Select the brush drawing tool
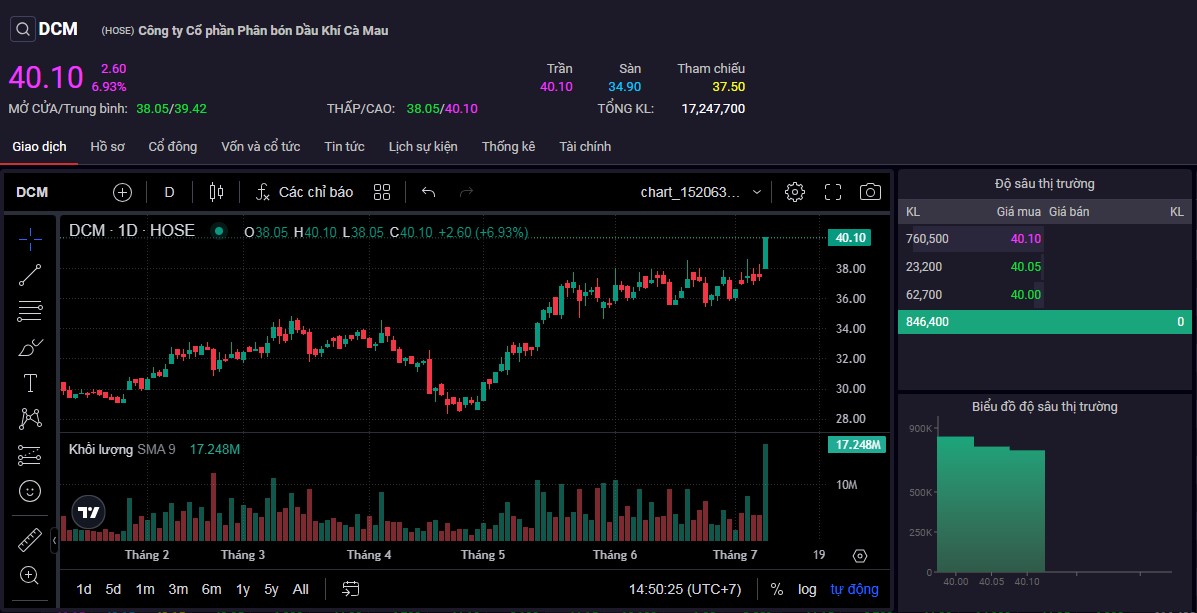 coord(30,347)
